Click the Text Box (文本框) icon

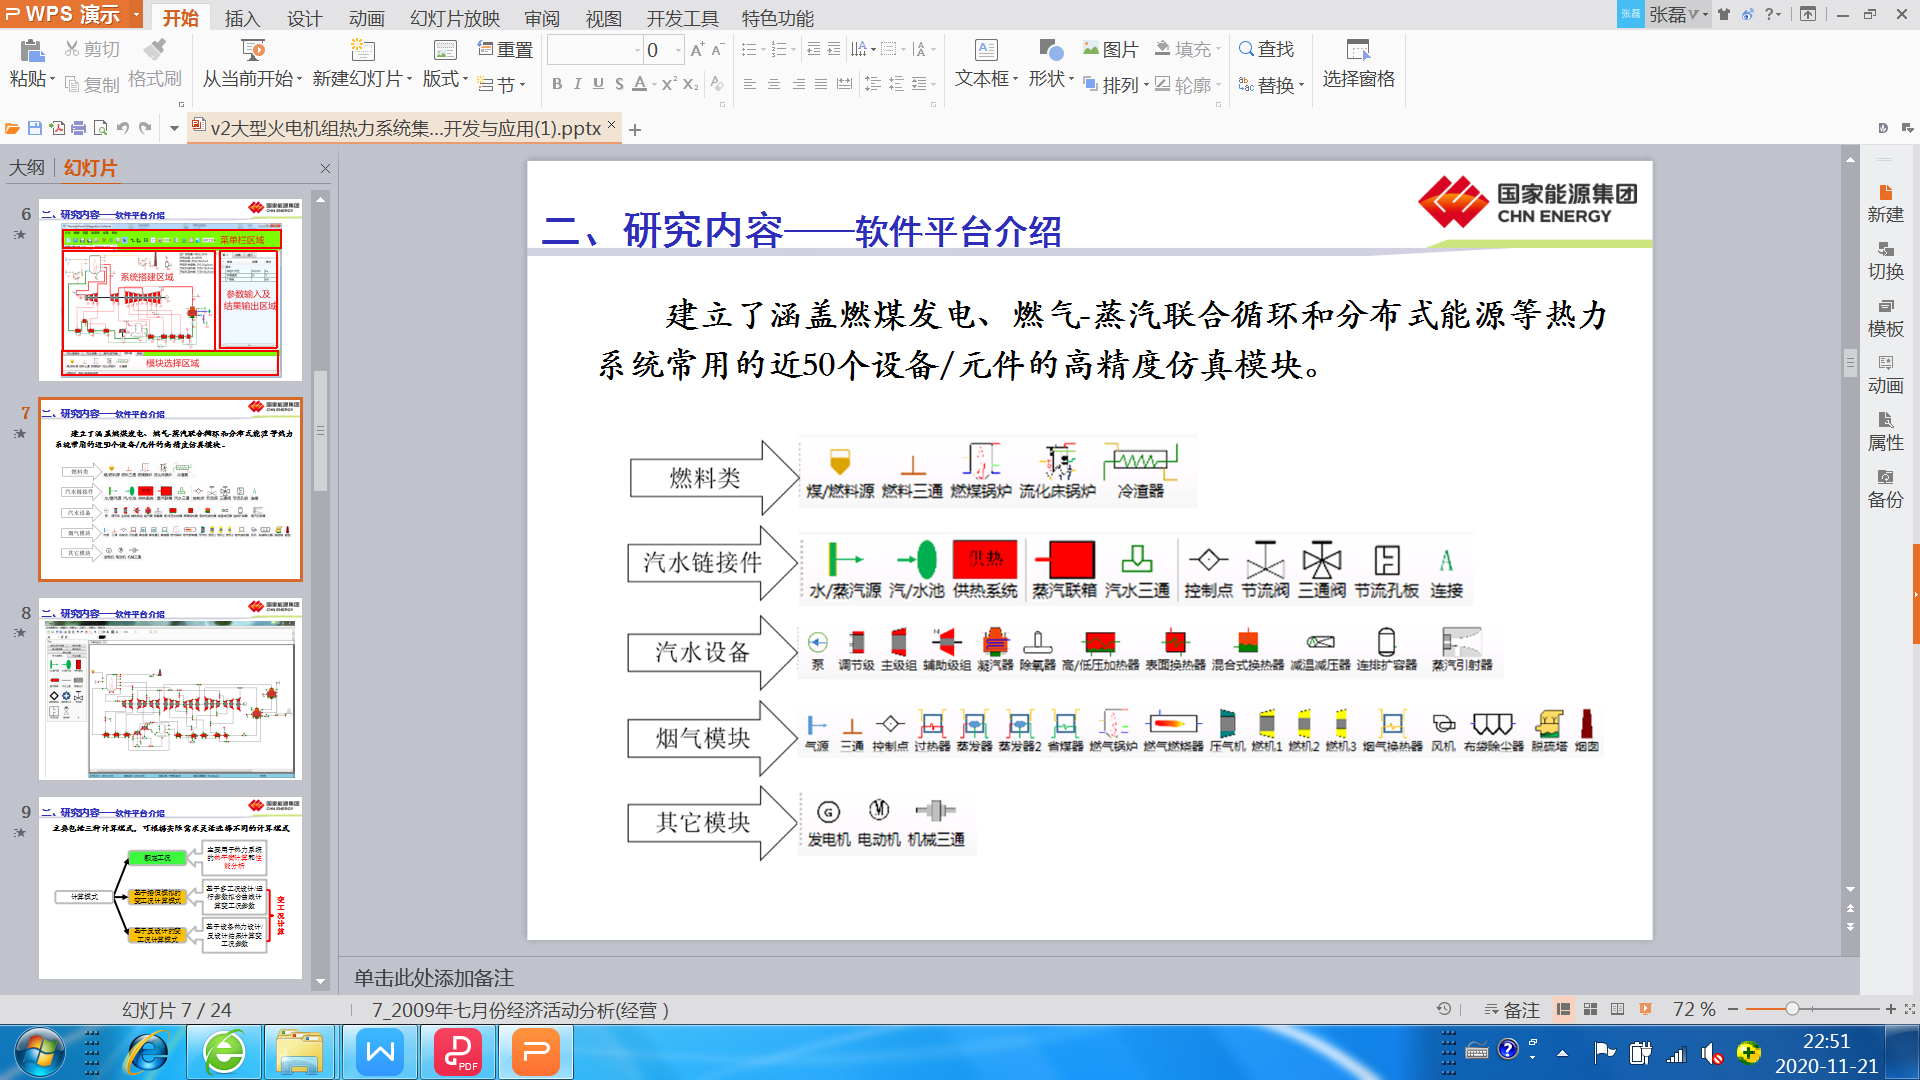[986, 50]
